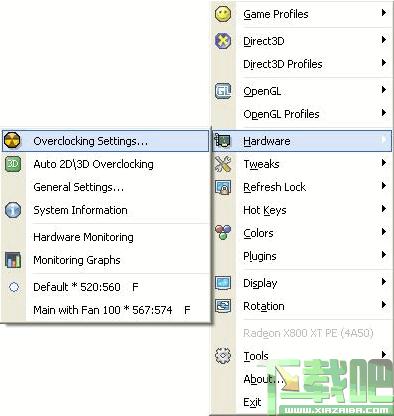Click the Rotation screen icon

point(223,306)
